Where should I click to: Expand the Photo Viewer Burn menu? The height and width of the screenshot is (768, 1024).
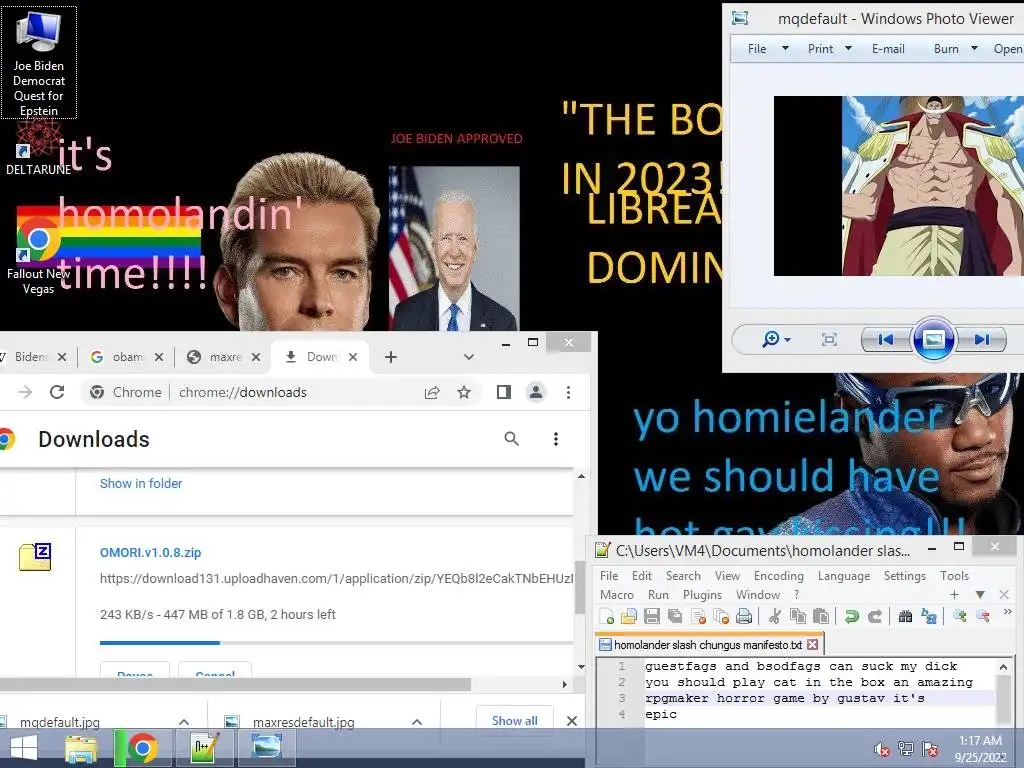tap(955, 49)
